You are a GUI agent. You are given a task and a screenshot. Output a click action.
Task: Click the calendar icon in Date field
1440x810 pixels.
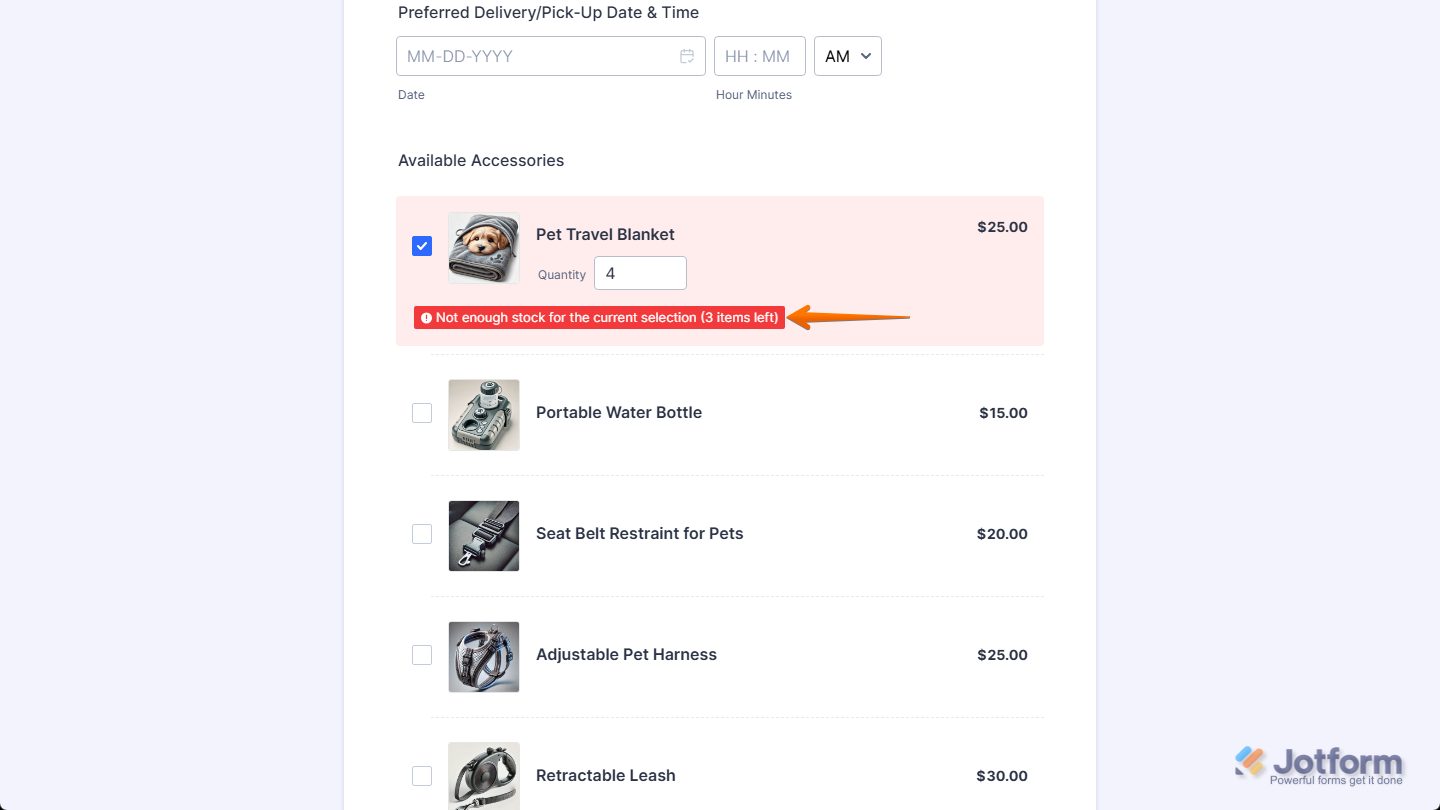(687, 56)
